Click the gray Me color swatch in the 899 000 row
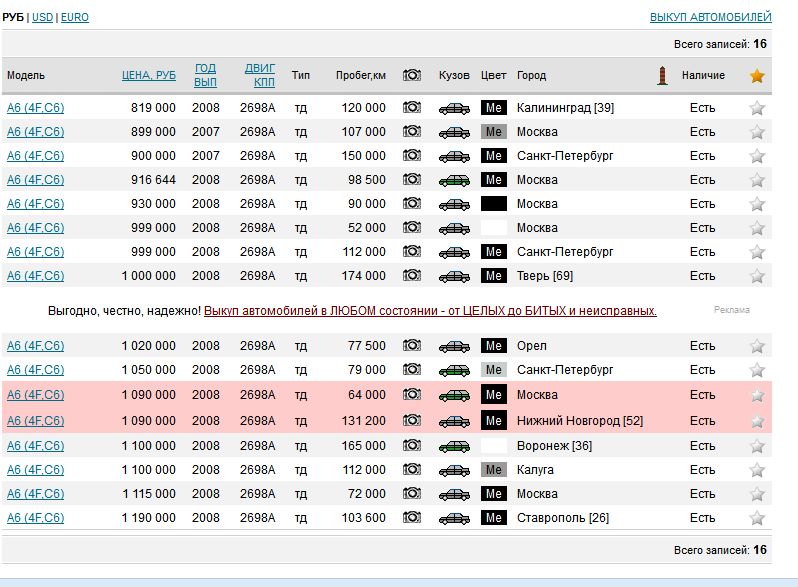The height and width of the screenshot is (587, 798). [494, 131]
